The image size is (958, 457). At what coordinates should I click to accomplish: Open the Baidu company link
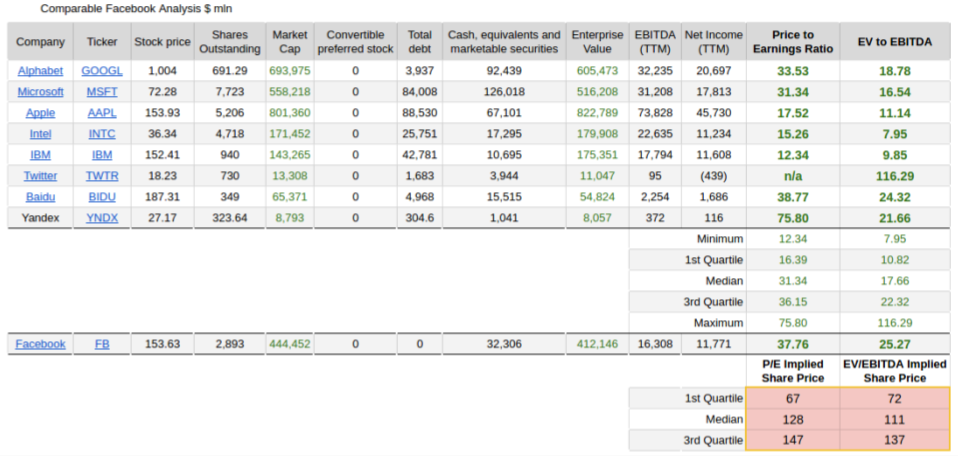coord(40,197)
